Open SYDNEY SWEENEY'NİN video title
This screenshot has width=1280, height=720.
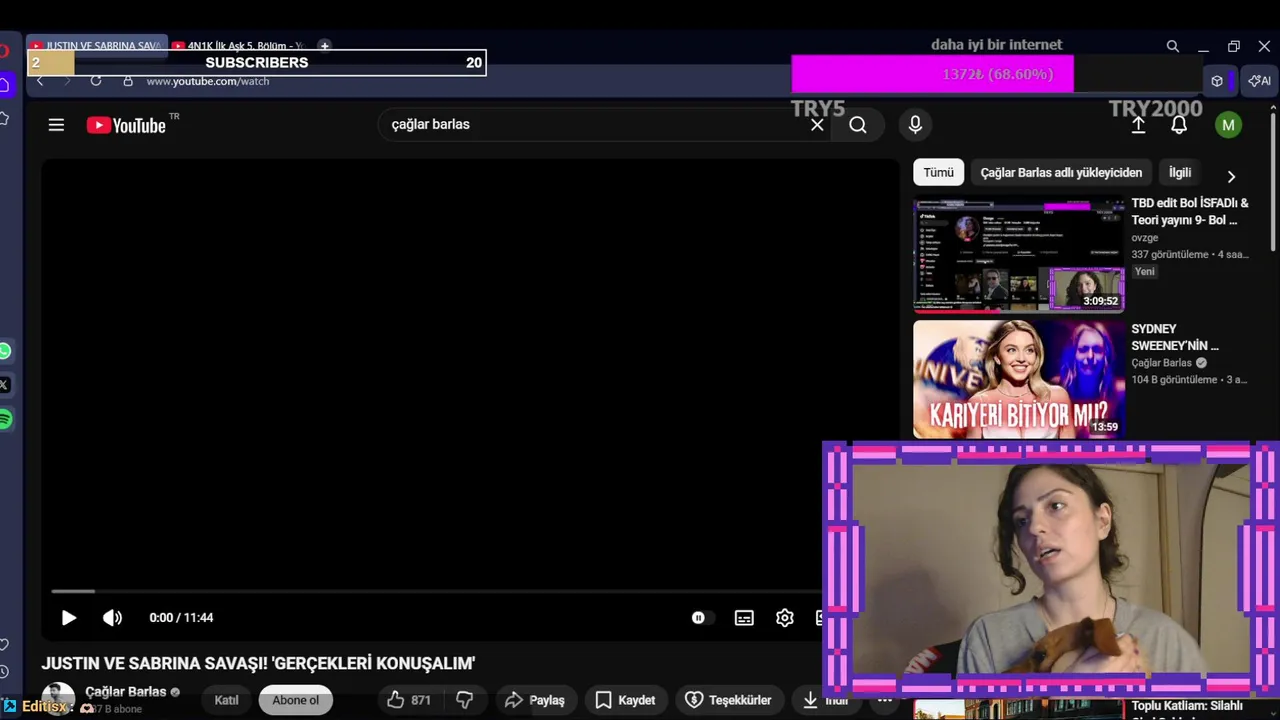pos(1175,337)
